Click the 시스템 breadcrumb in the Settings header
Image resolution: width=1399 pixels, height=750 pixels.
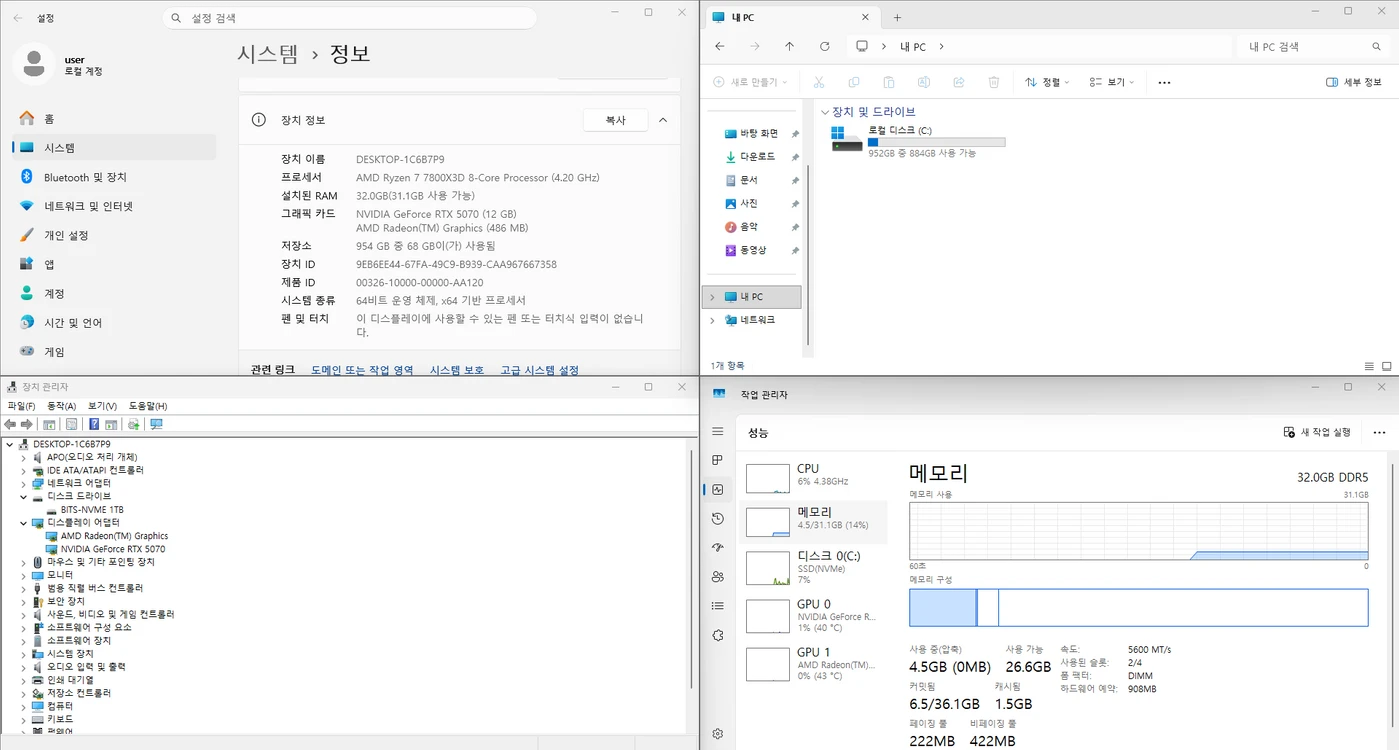coord(268,54)
